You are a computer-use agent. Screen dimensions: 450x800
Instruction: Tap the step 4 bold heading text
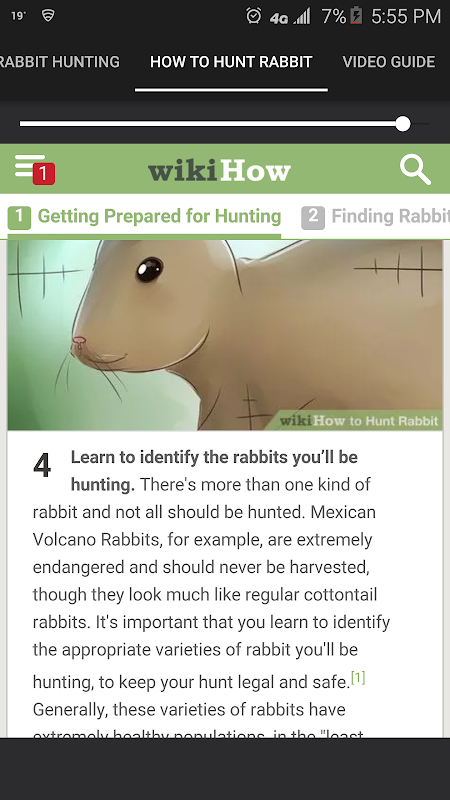(214, 470)
